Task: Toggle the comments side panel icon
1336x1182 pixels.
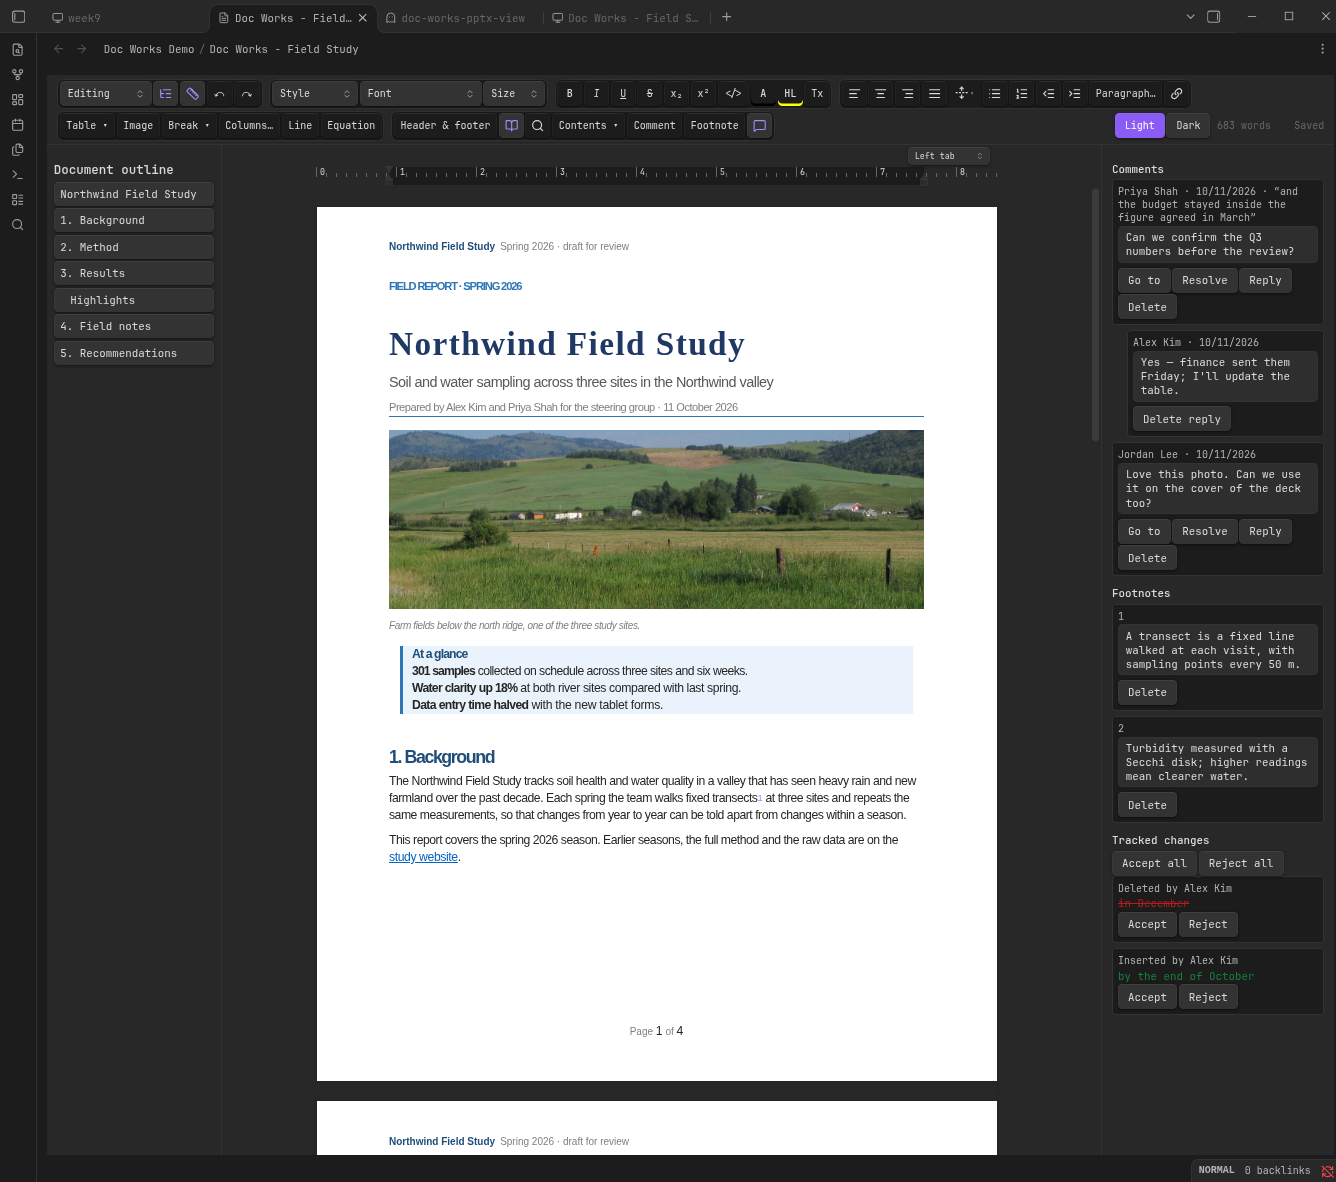Action: (x=760, y=126)
